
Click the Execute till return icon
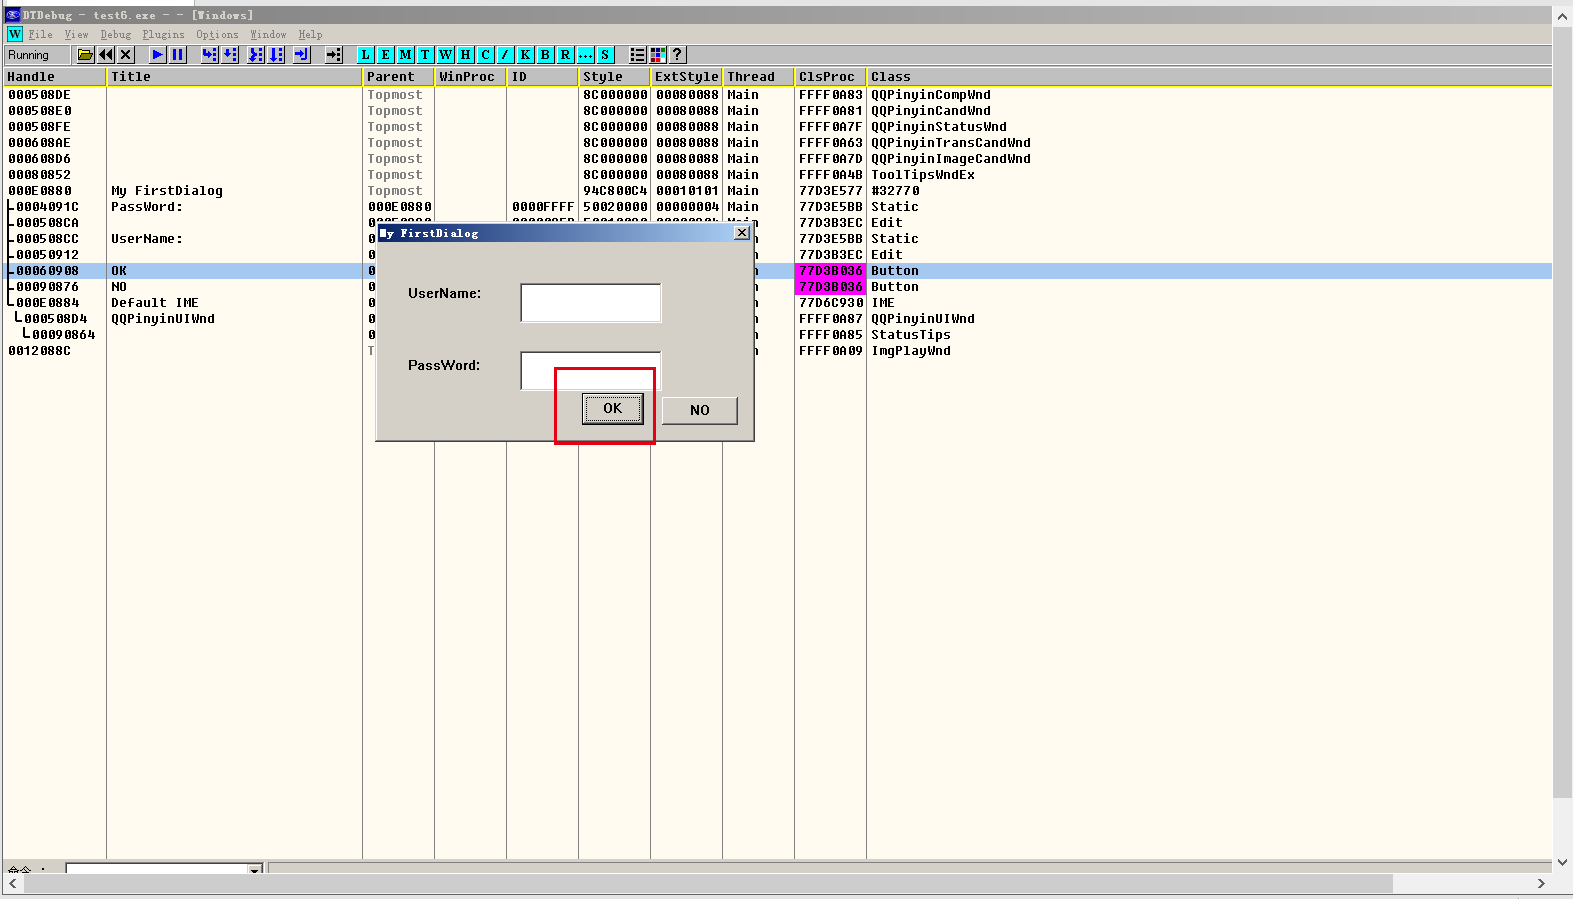(x=302, y=55)
